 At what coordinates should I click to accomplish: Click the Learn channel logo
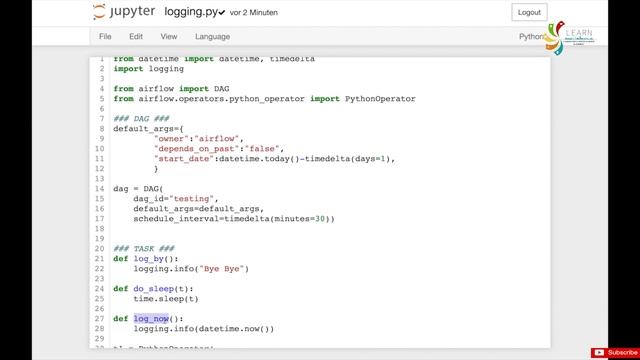[570, 38]
